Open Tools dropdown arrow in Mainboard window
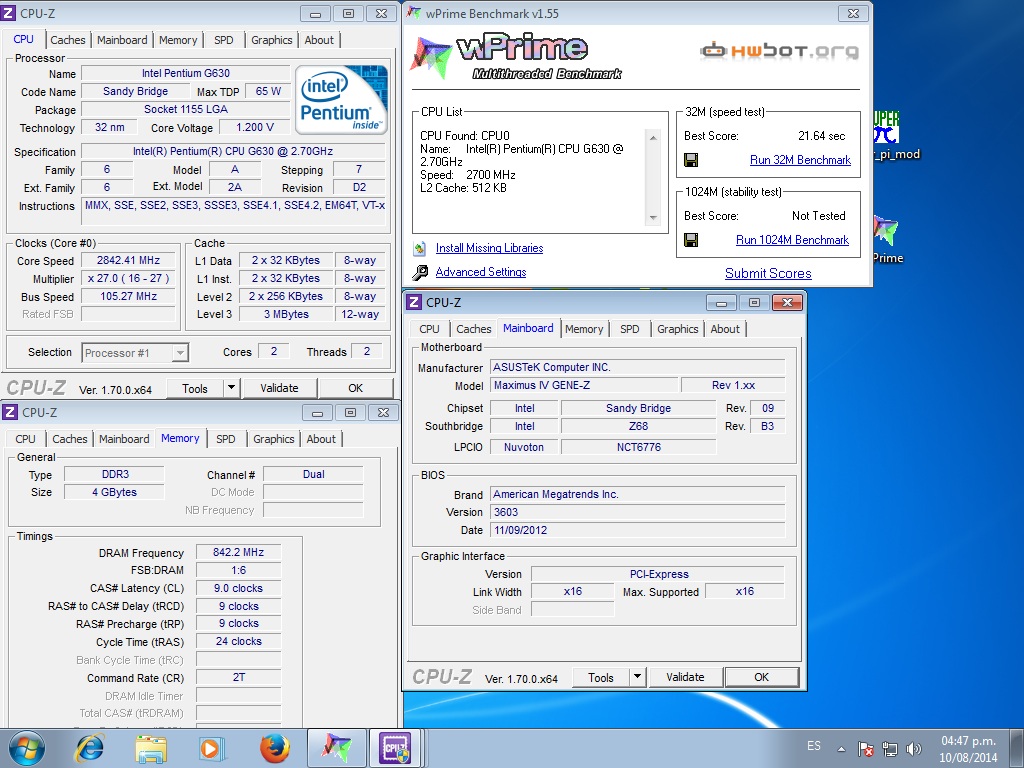The height and width of the screenshot is (768, 1024). click(x=637, y=677)
